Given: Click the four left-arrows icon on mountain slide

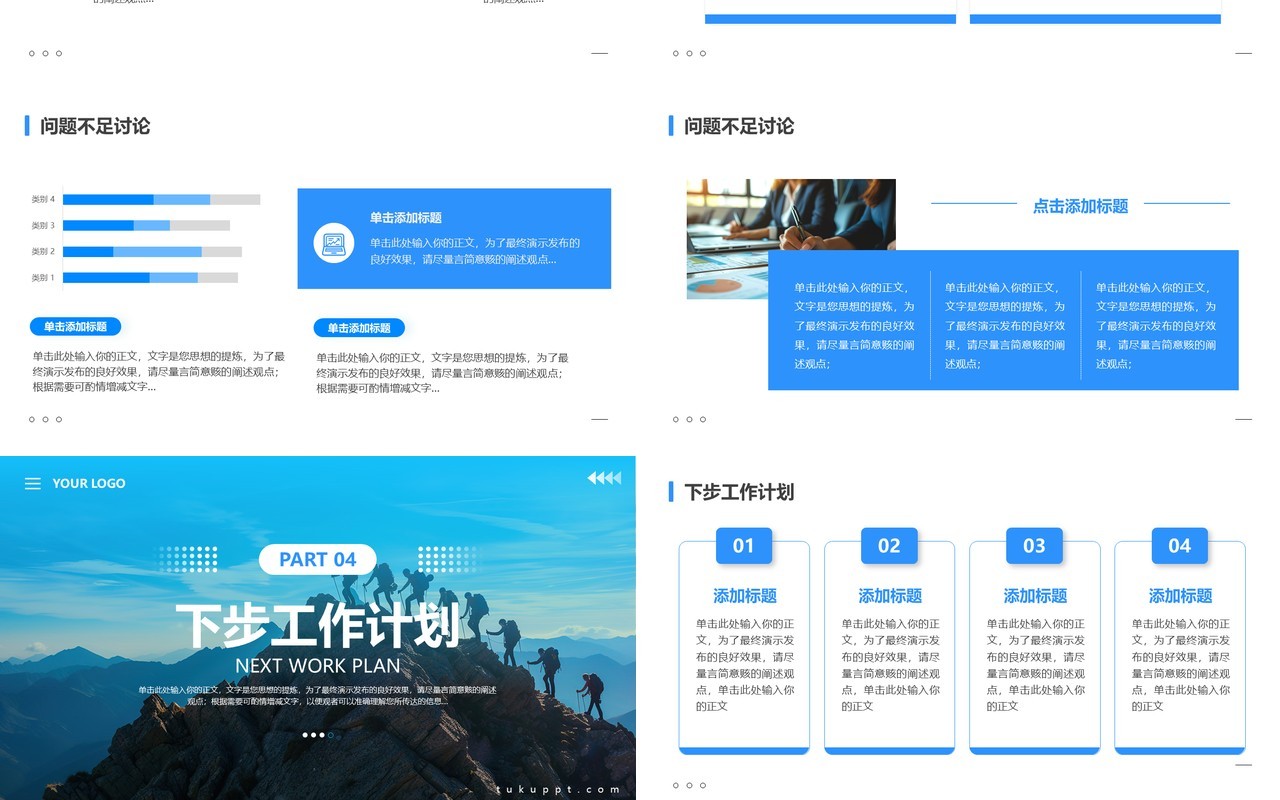Looking at the screenshot, I should click(604, 478).
